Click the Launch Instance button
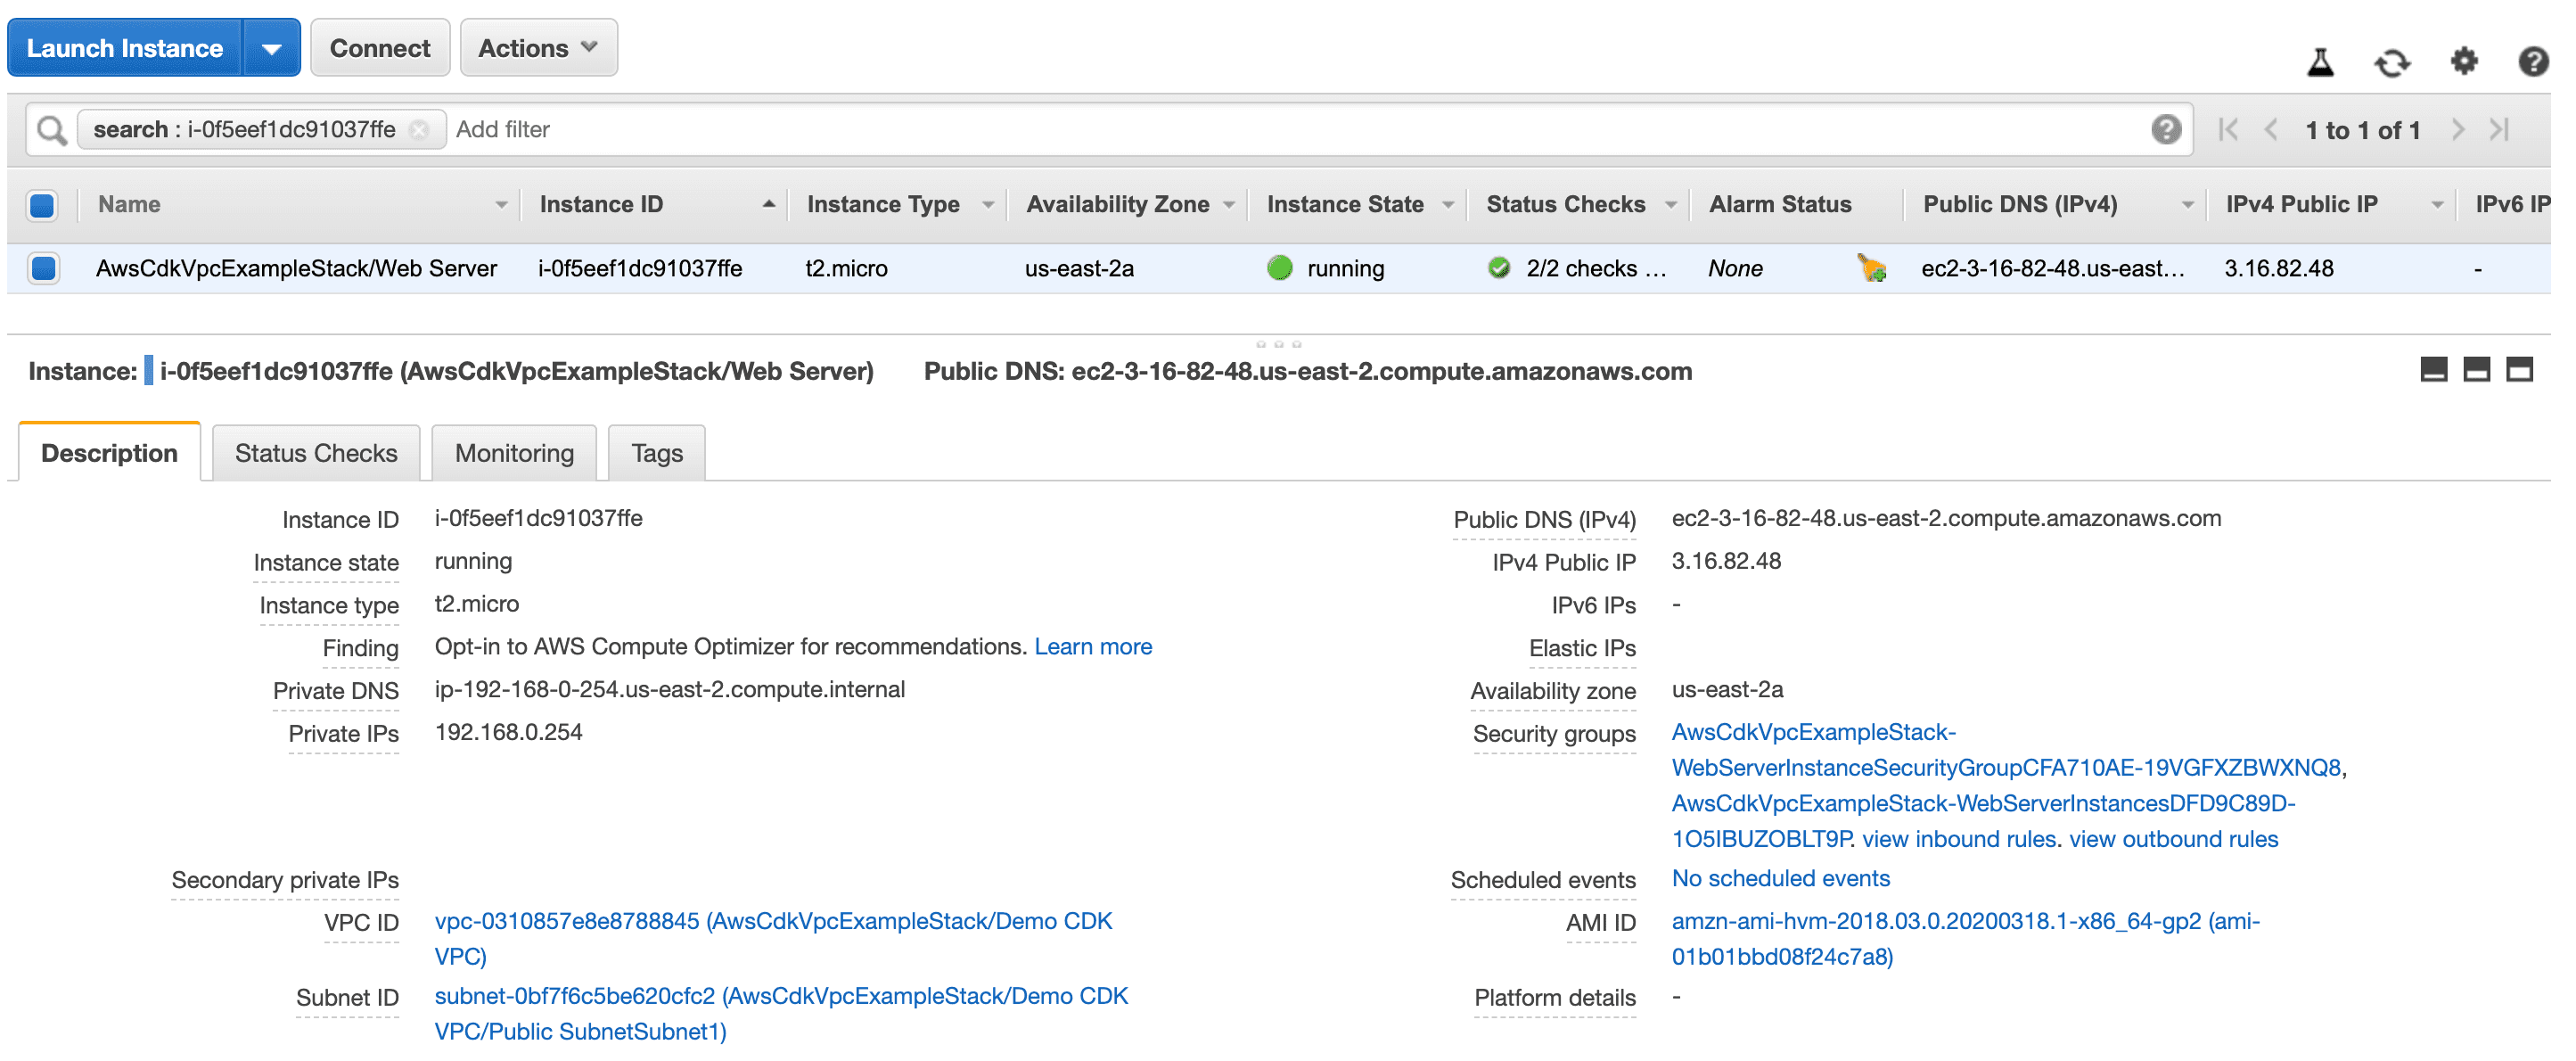The height and width of the screenshot is (1061, 2576). point(125,48)
